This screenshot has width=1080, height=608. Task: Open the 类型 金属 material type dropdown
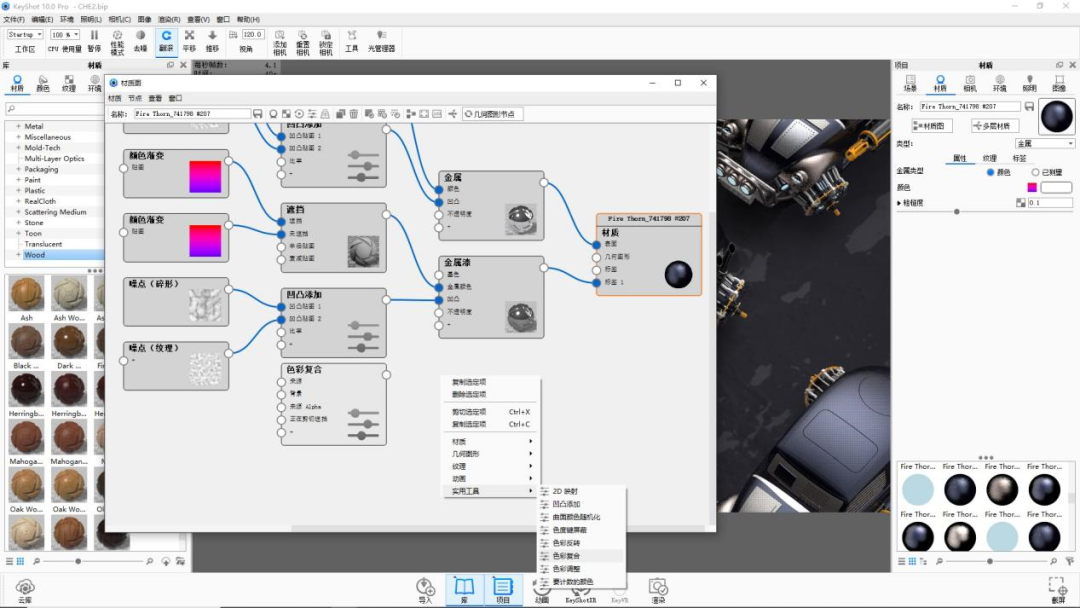coord(1045,143)
